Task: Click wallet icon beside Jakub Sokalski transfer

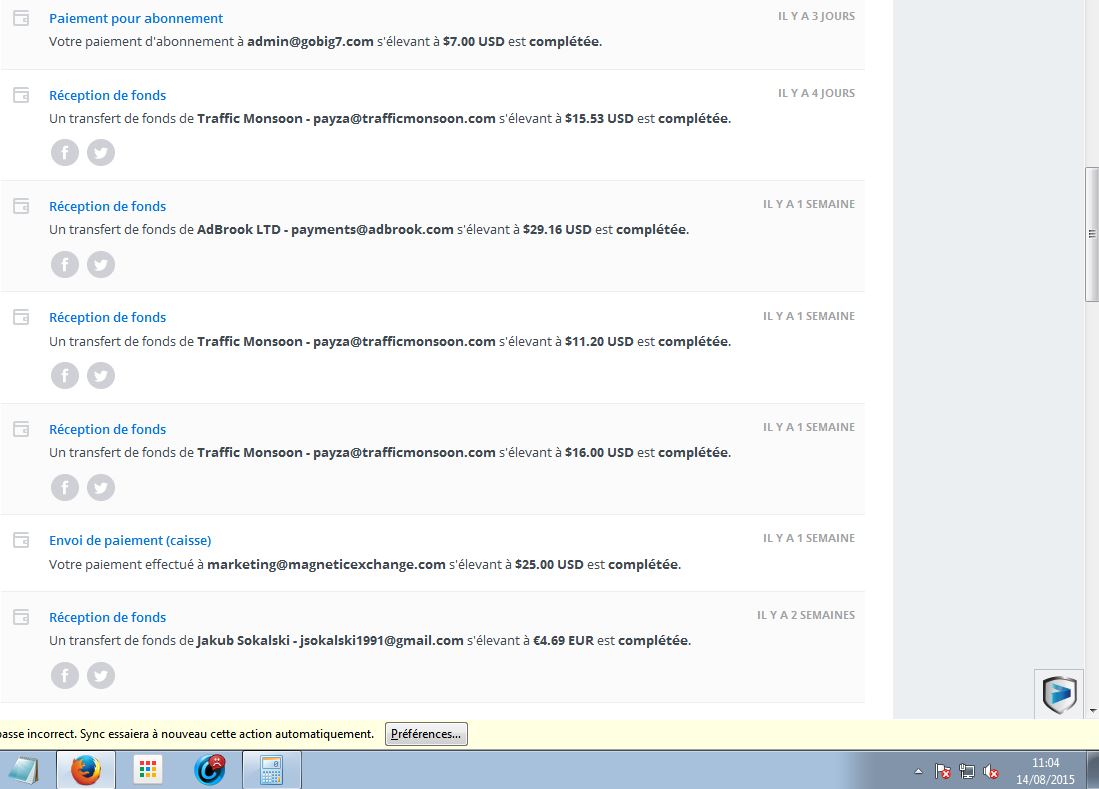Action: pos(22,617)
